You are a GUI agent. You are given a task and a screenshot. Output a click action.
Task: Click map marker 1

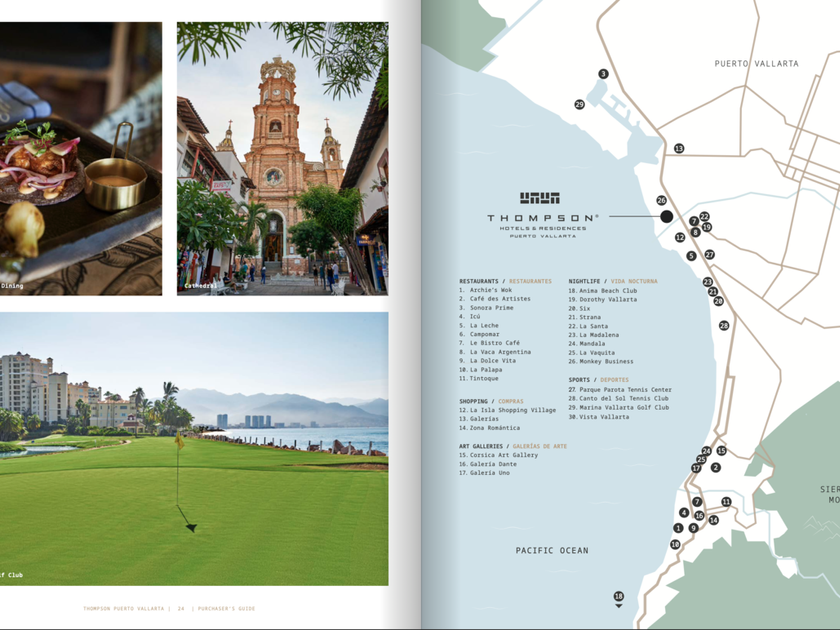(x=678, y=528)
